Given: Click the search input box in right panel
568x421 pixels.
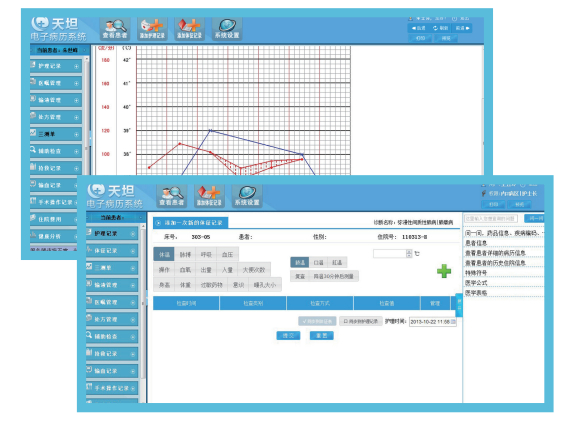Looking at the screenshot, I should (x=491, y=218).
